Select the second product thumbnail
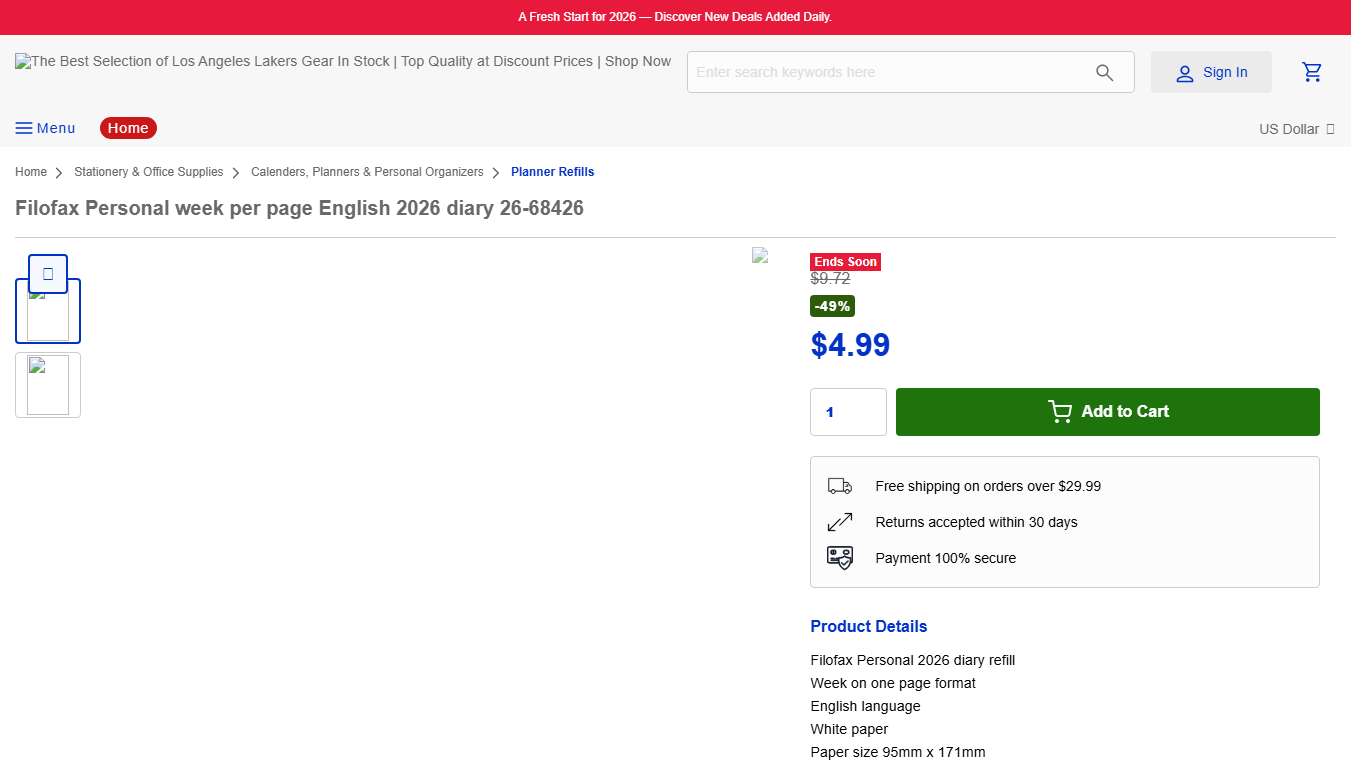1366x768 pixels. 48,385
